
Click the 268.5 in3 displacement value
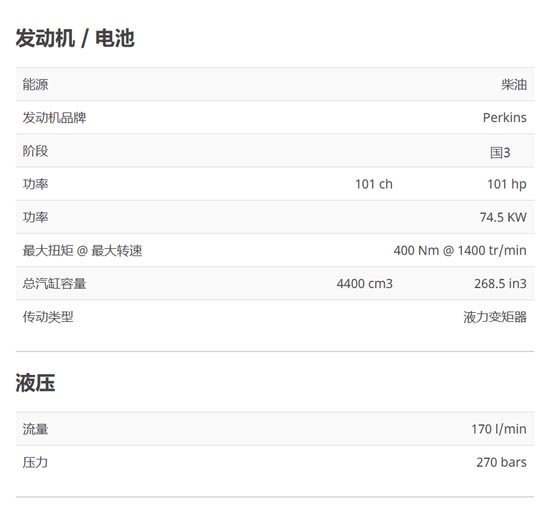click(501, 283)
